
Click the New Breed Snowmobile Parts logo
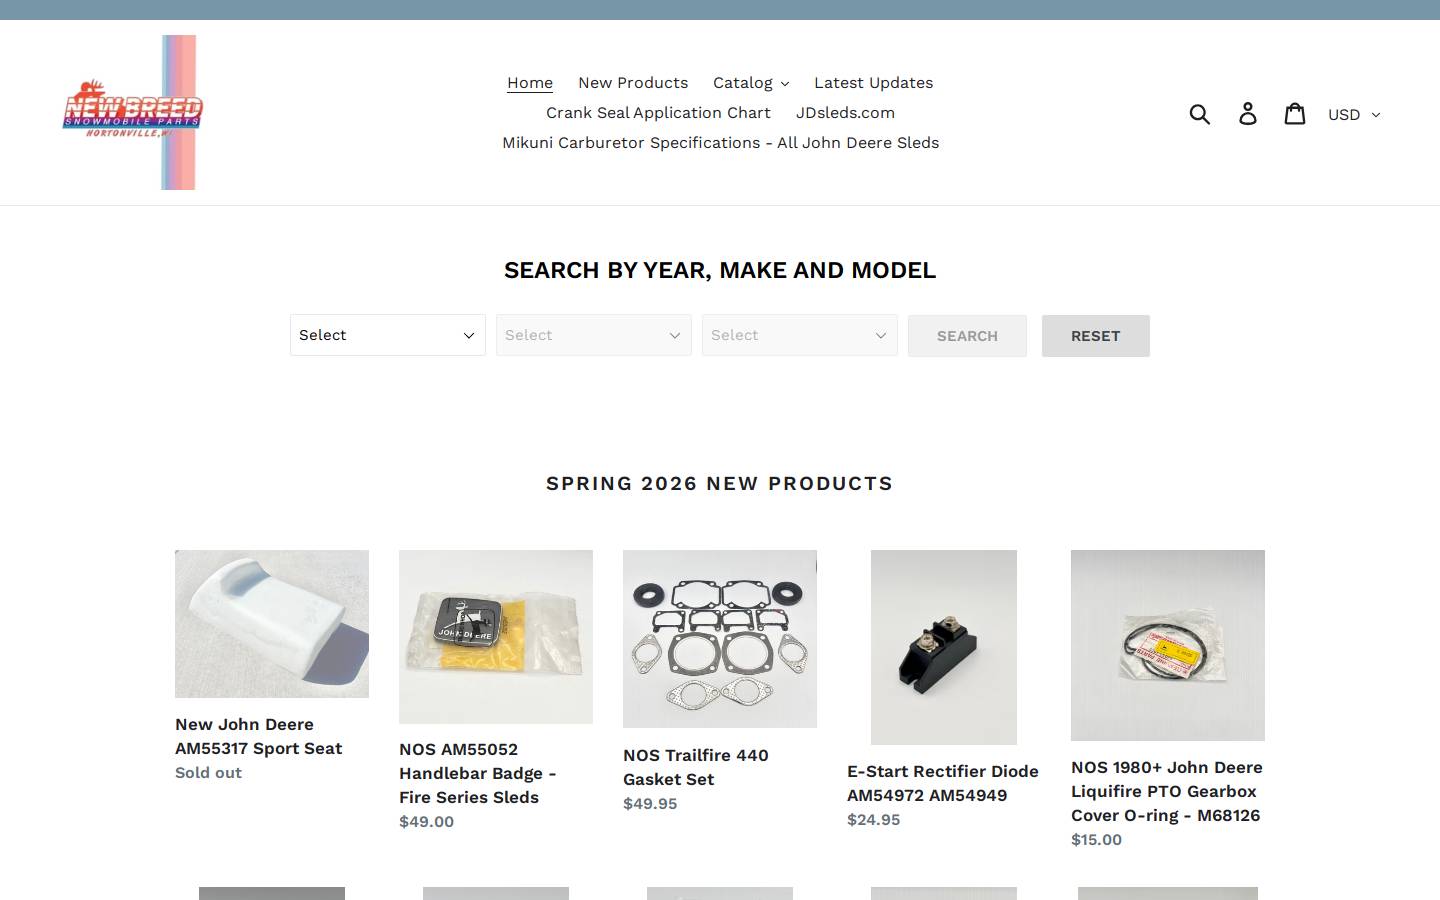click(x=132, y=112)
